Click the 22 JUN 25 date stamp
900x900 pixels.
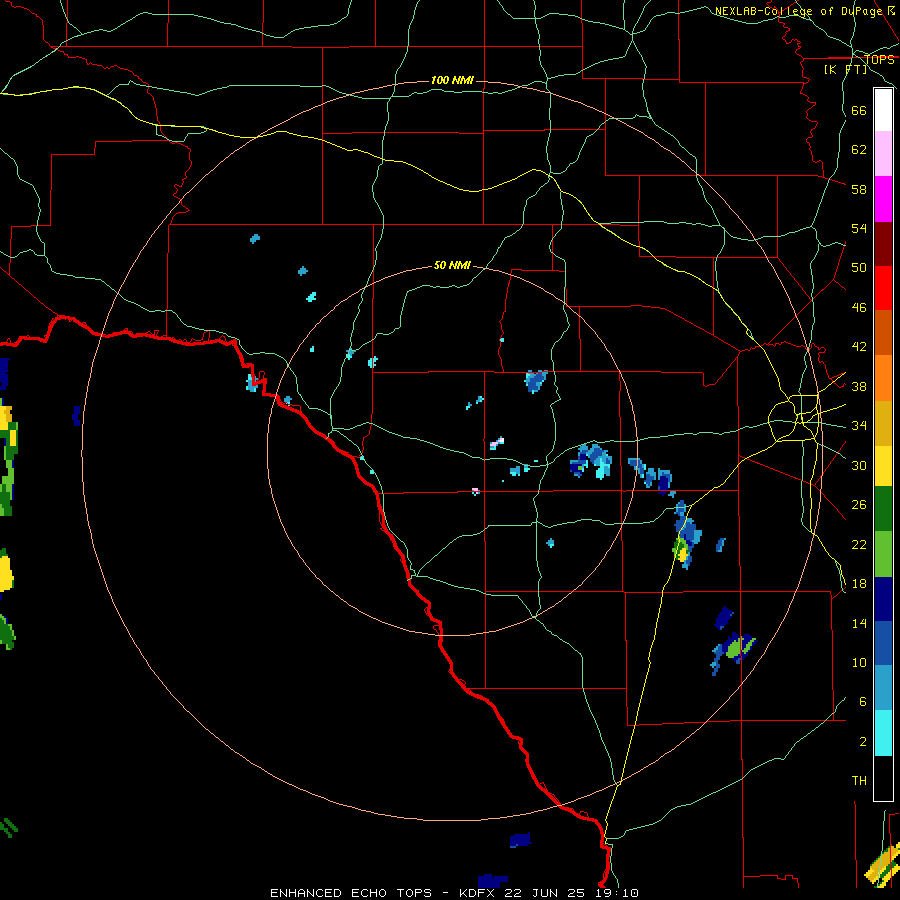click(x=547, y=893)
